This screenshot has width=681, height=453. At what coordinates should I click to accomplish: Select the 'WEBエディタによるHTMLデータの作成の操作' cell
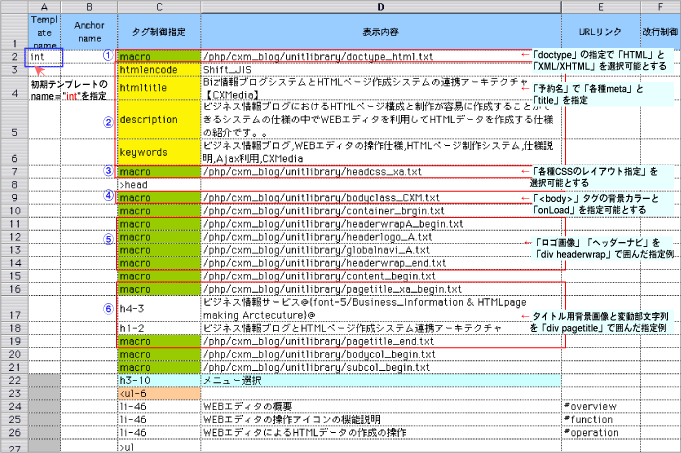381,432
